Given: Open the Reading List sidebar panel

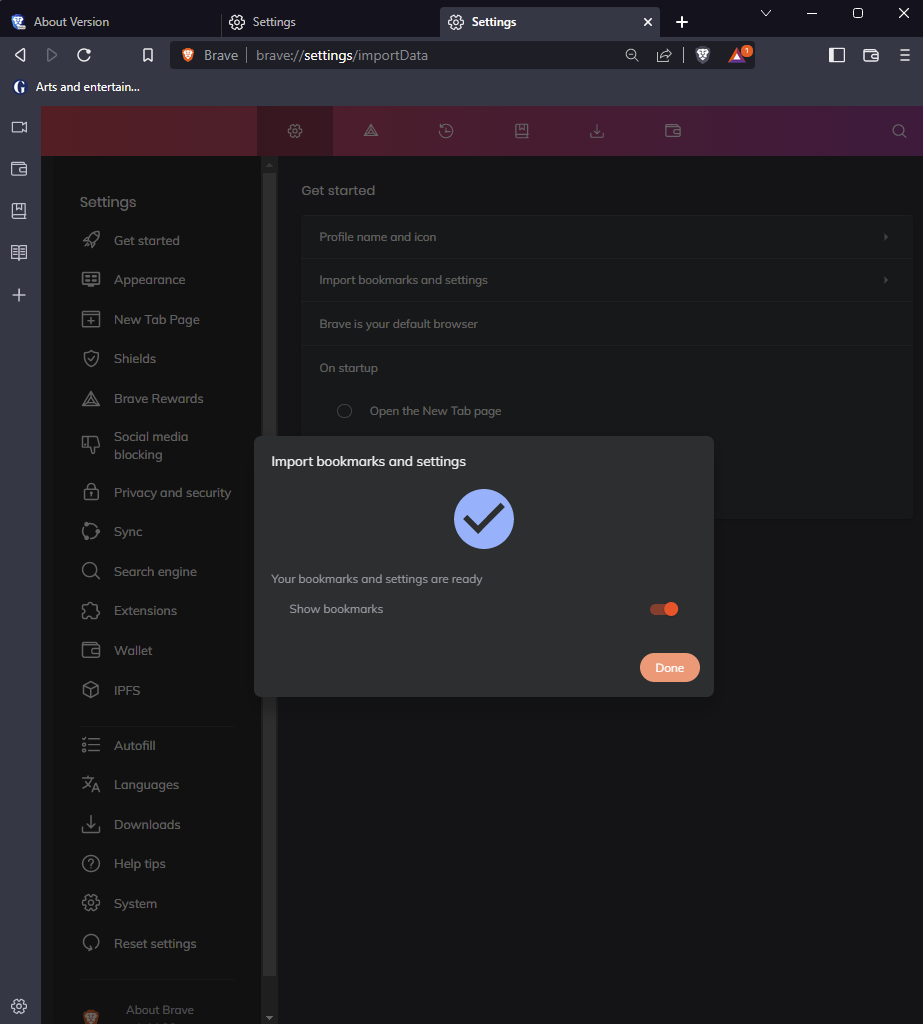Looking at the screenshot, I should [x=18, y=253].
